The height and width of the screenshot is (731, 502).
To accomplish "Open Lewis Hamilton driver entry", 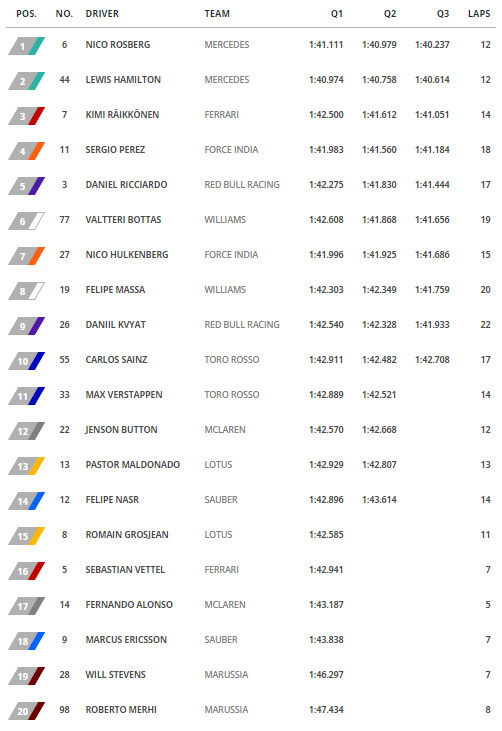I will [x=123, y=80].
